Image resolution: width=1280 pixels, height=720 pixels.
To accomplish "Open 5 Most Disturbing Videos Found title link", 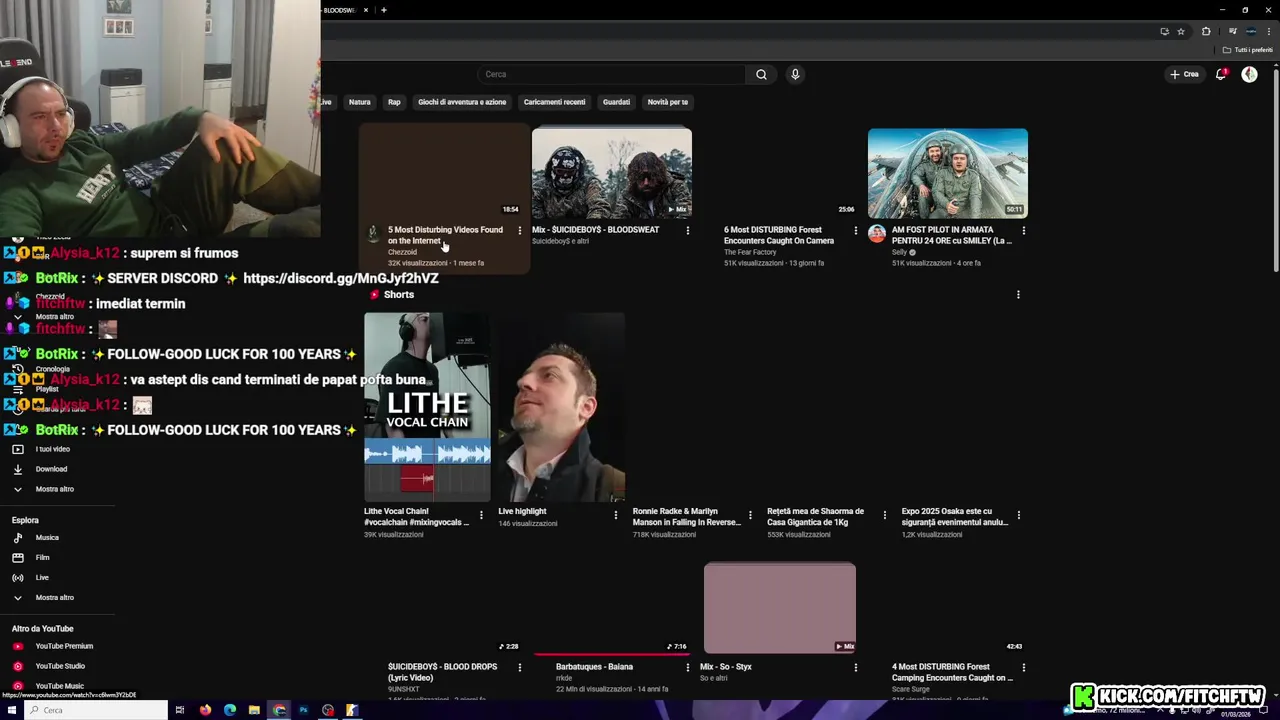I will tap(445, 235).
